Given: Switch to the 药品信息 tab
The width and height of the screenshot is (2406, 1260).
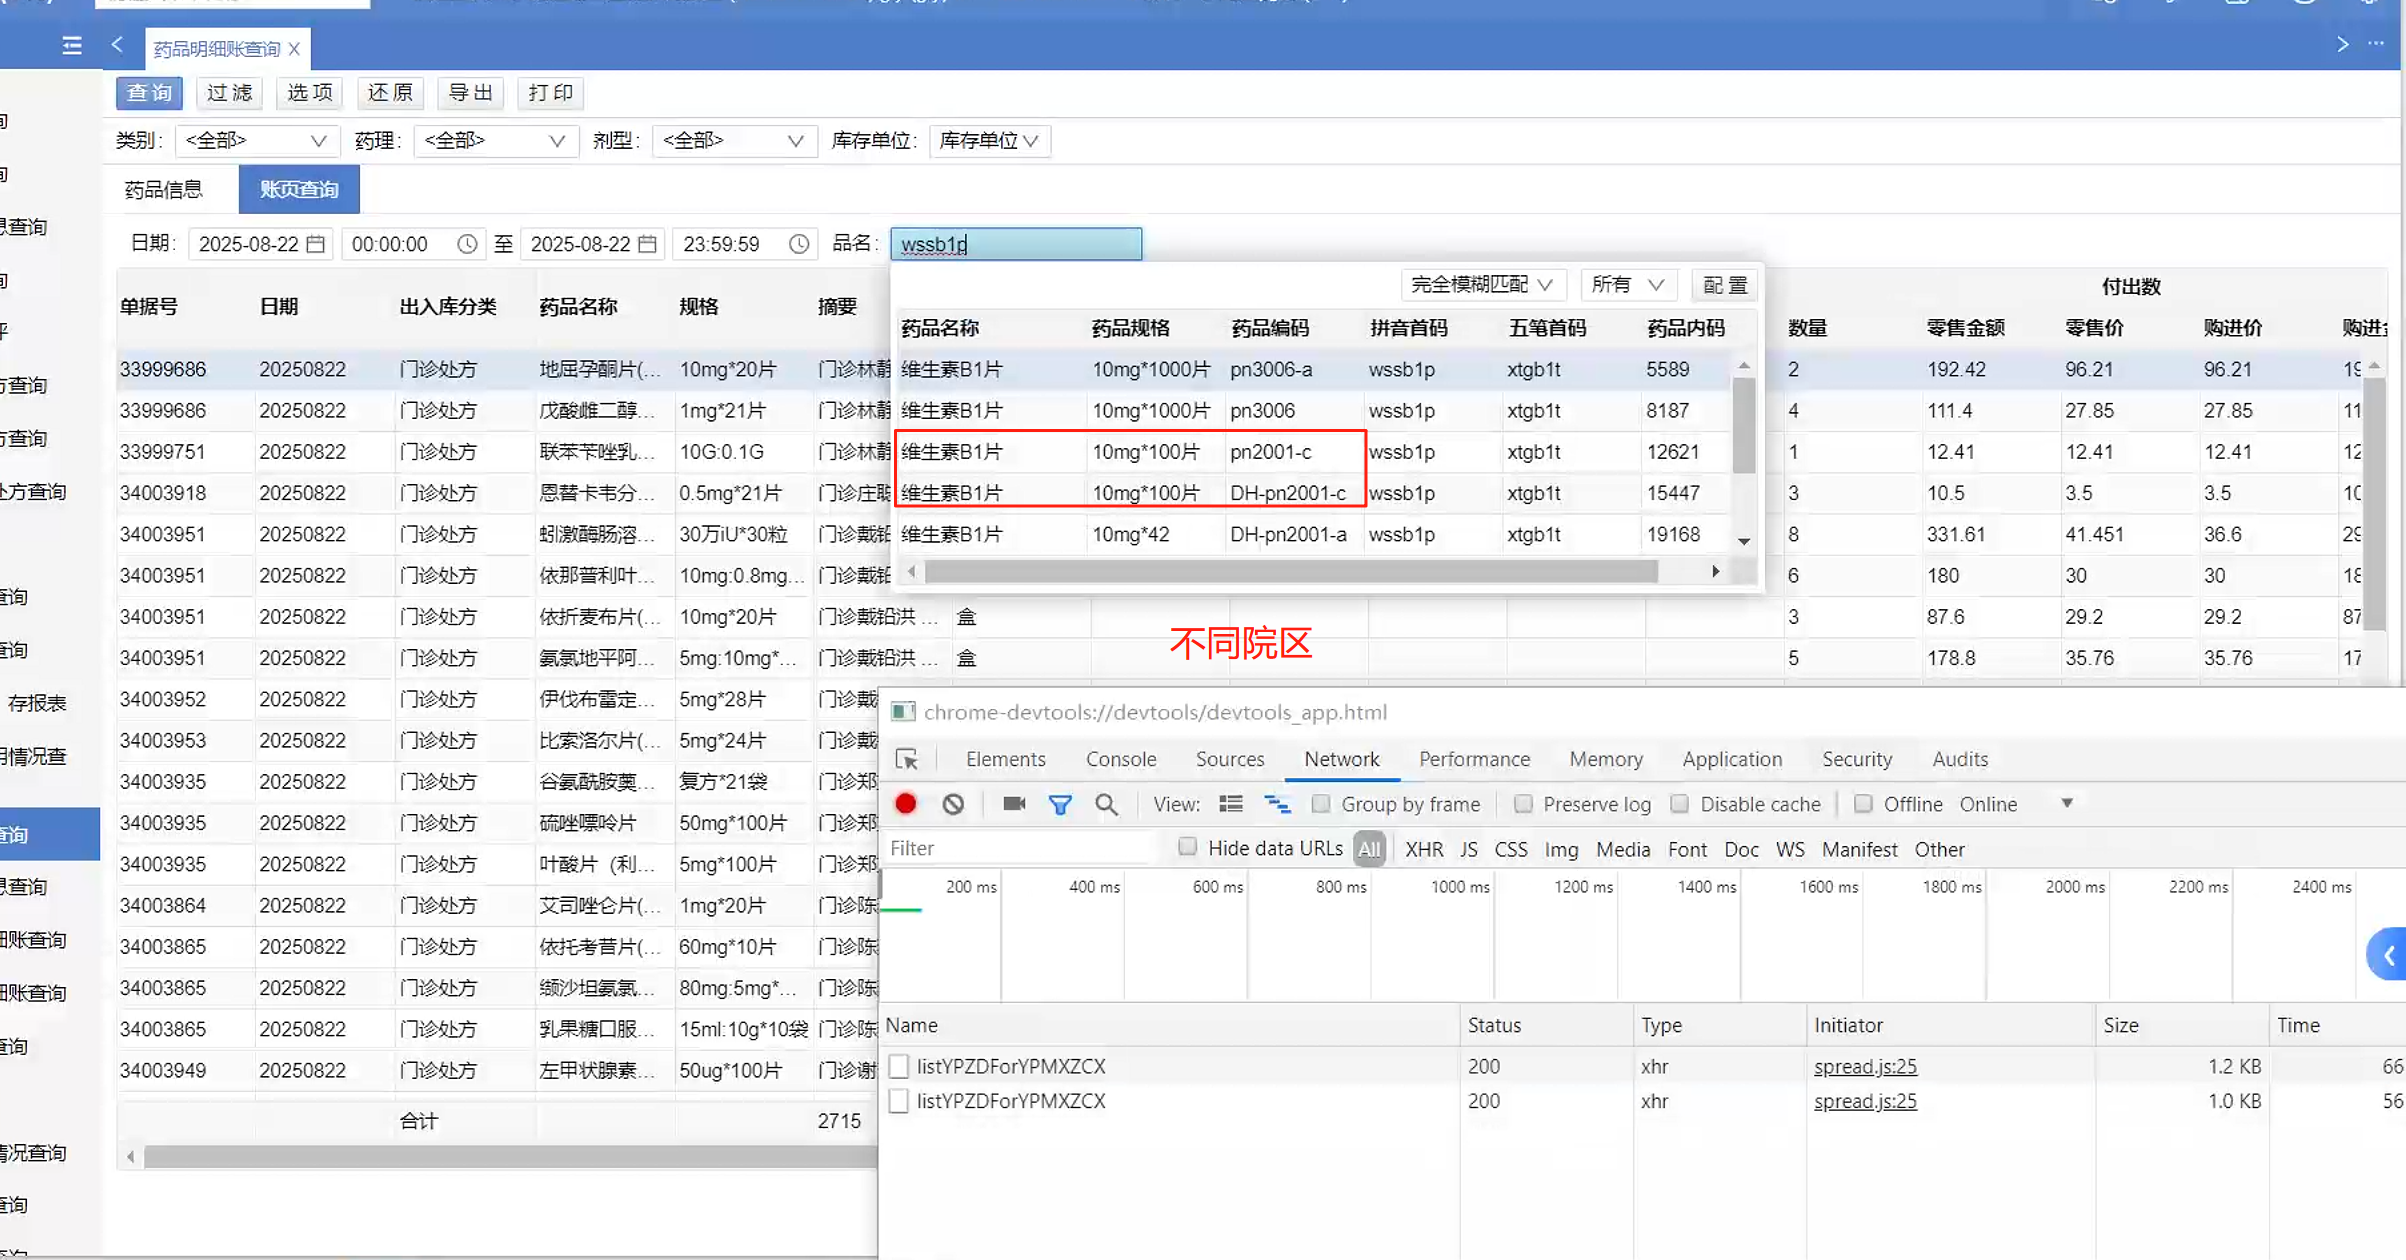Looking at the screenshot, I should tap(164, 189).
